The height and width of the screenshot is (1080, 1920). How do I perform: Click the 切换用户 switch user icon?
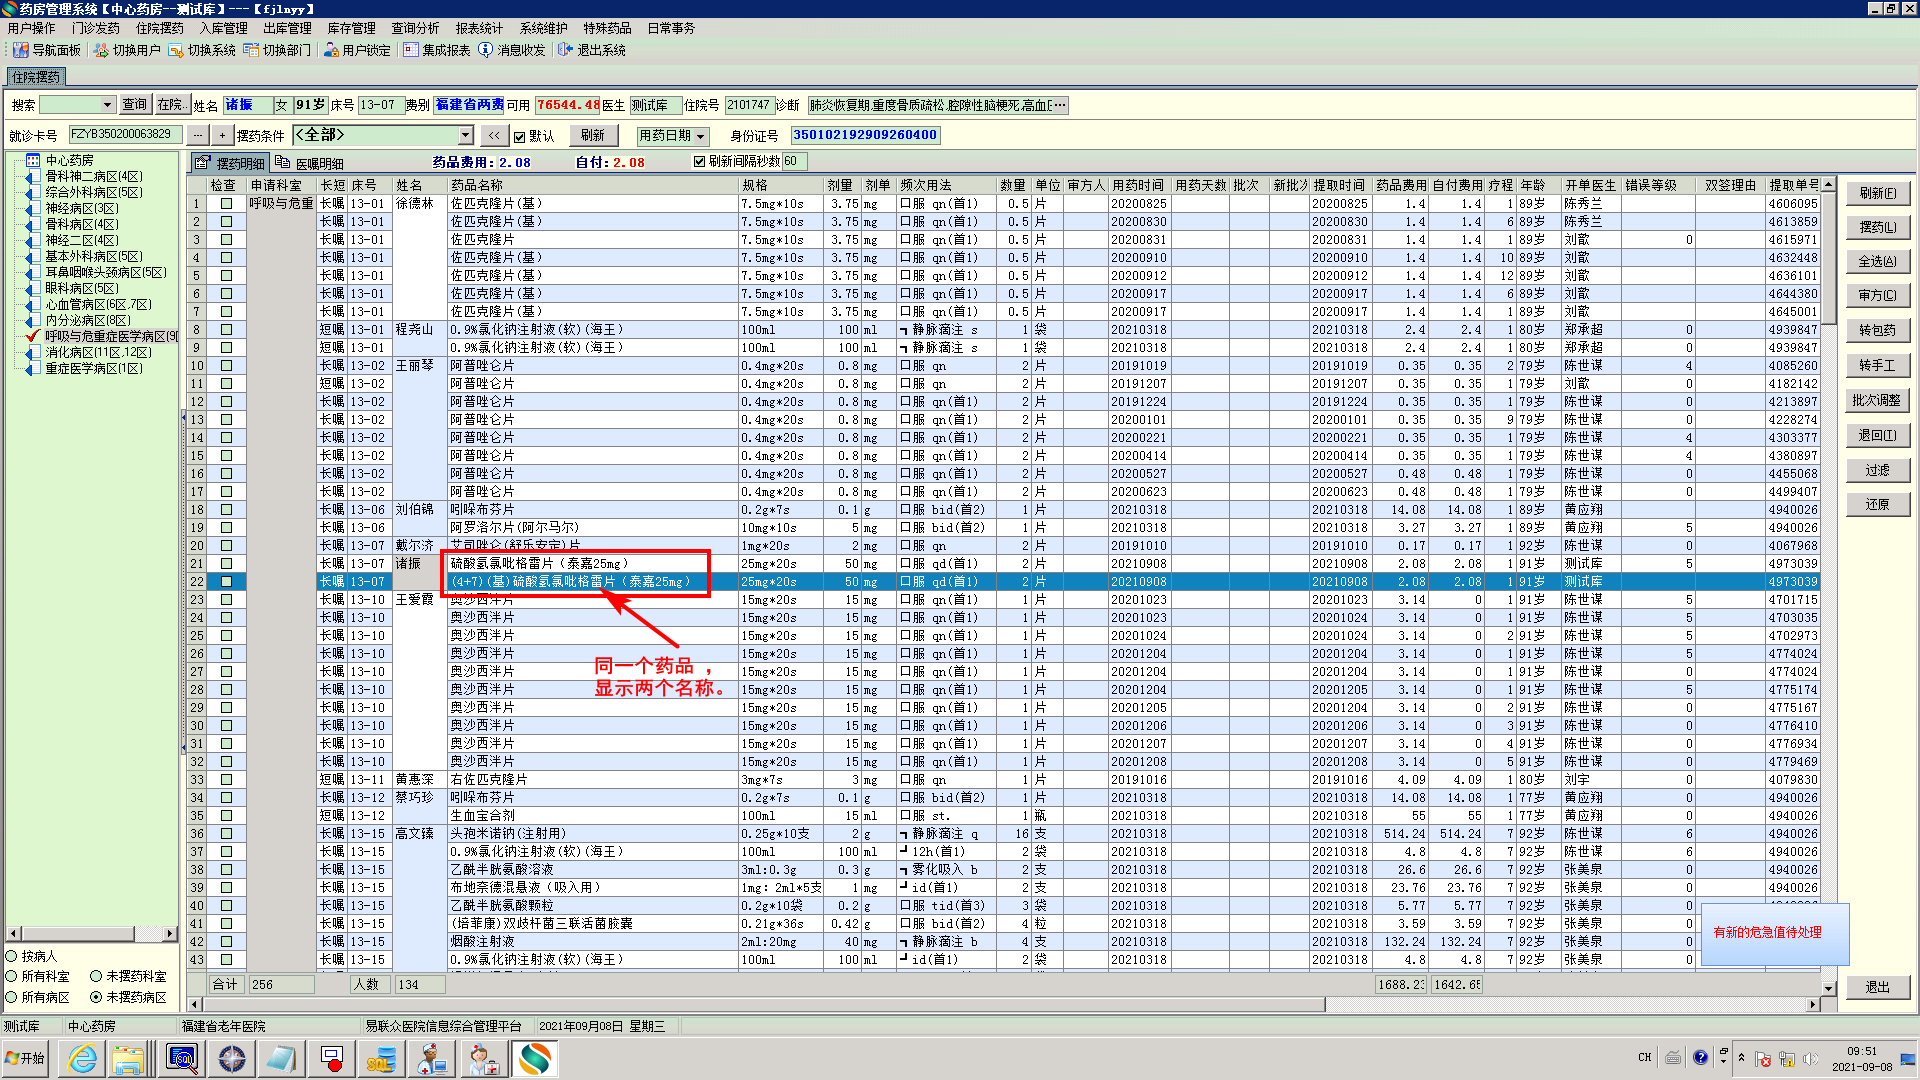[x=101, y=50]
